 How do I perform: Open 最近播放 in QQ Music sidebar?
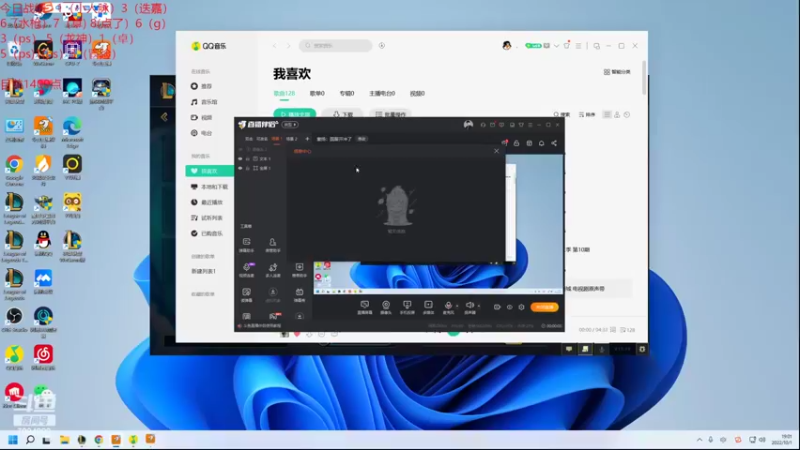[x=207, y=203]
